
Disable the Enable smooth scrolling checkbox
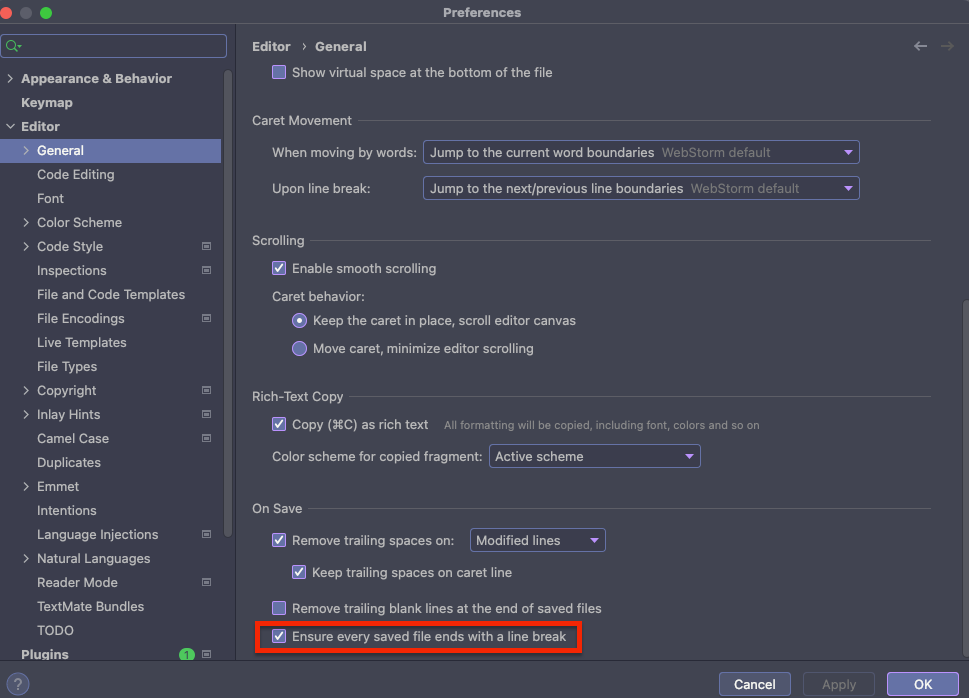click(x=279, y=268)
